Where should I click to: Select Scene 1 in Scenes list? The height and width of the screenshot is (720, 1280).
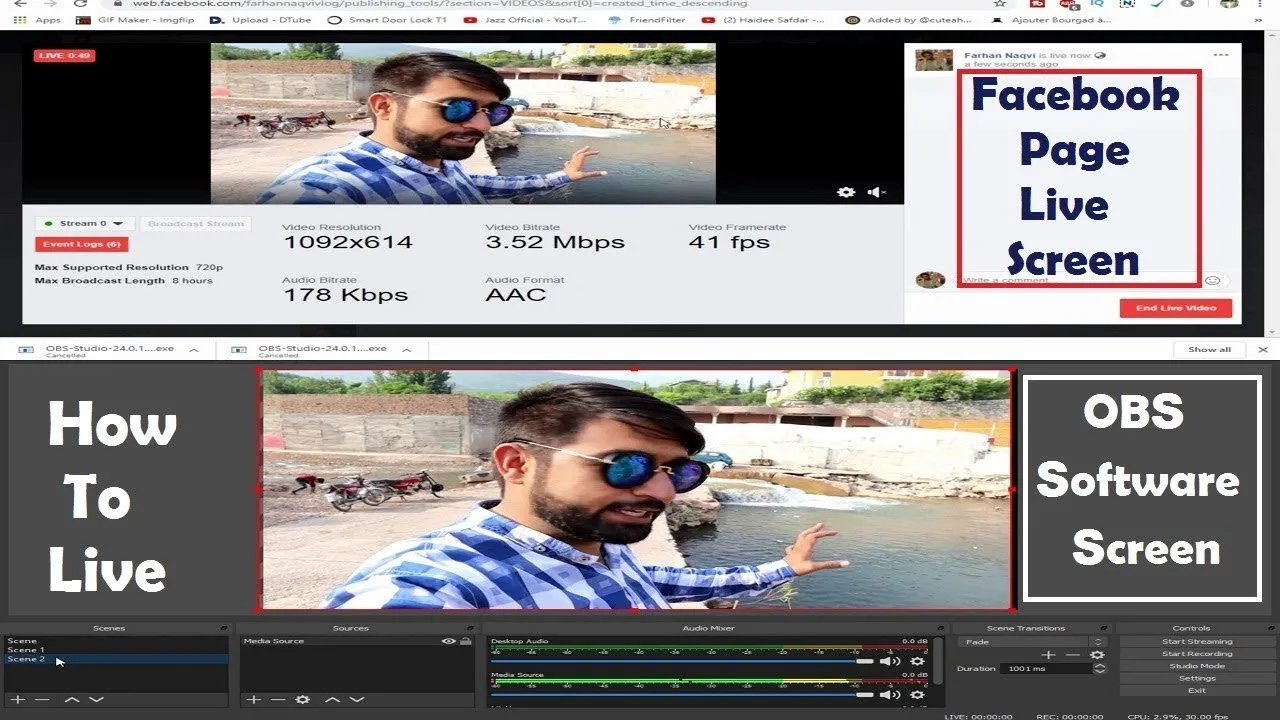tap(116, 650)
